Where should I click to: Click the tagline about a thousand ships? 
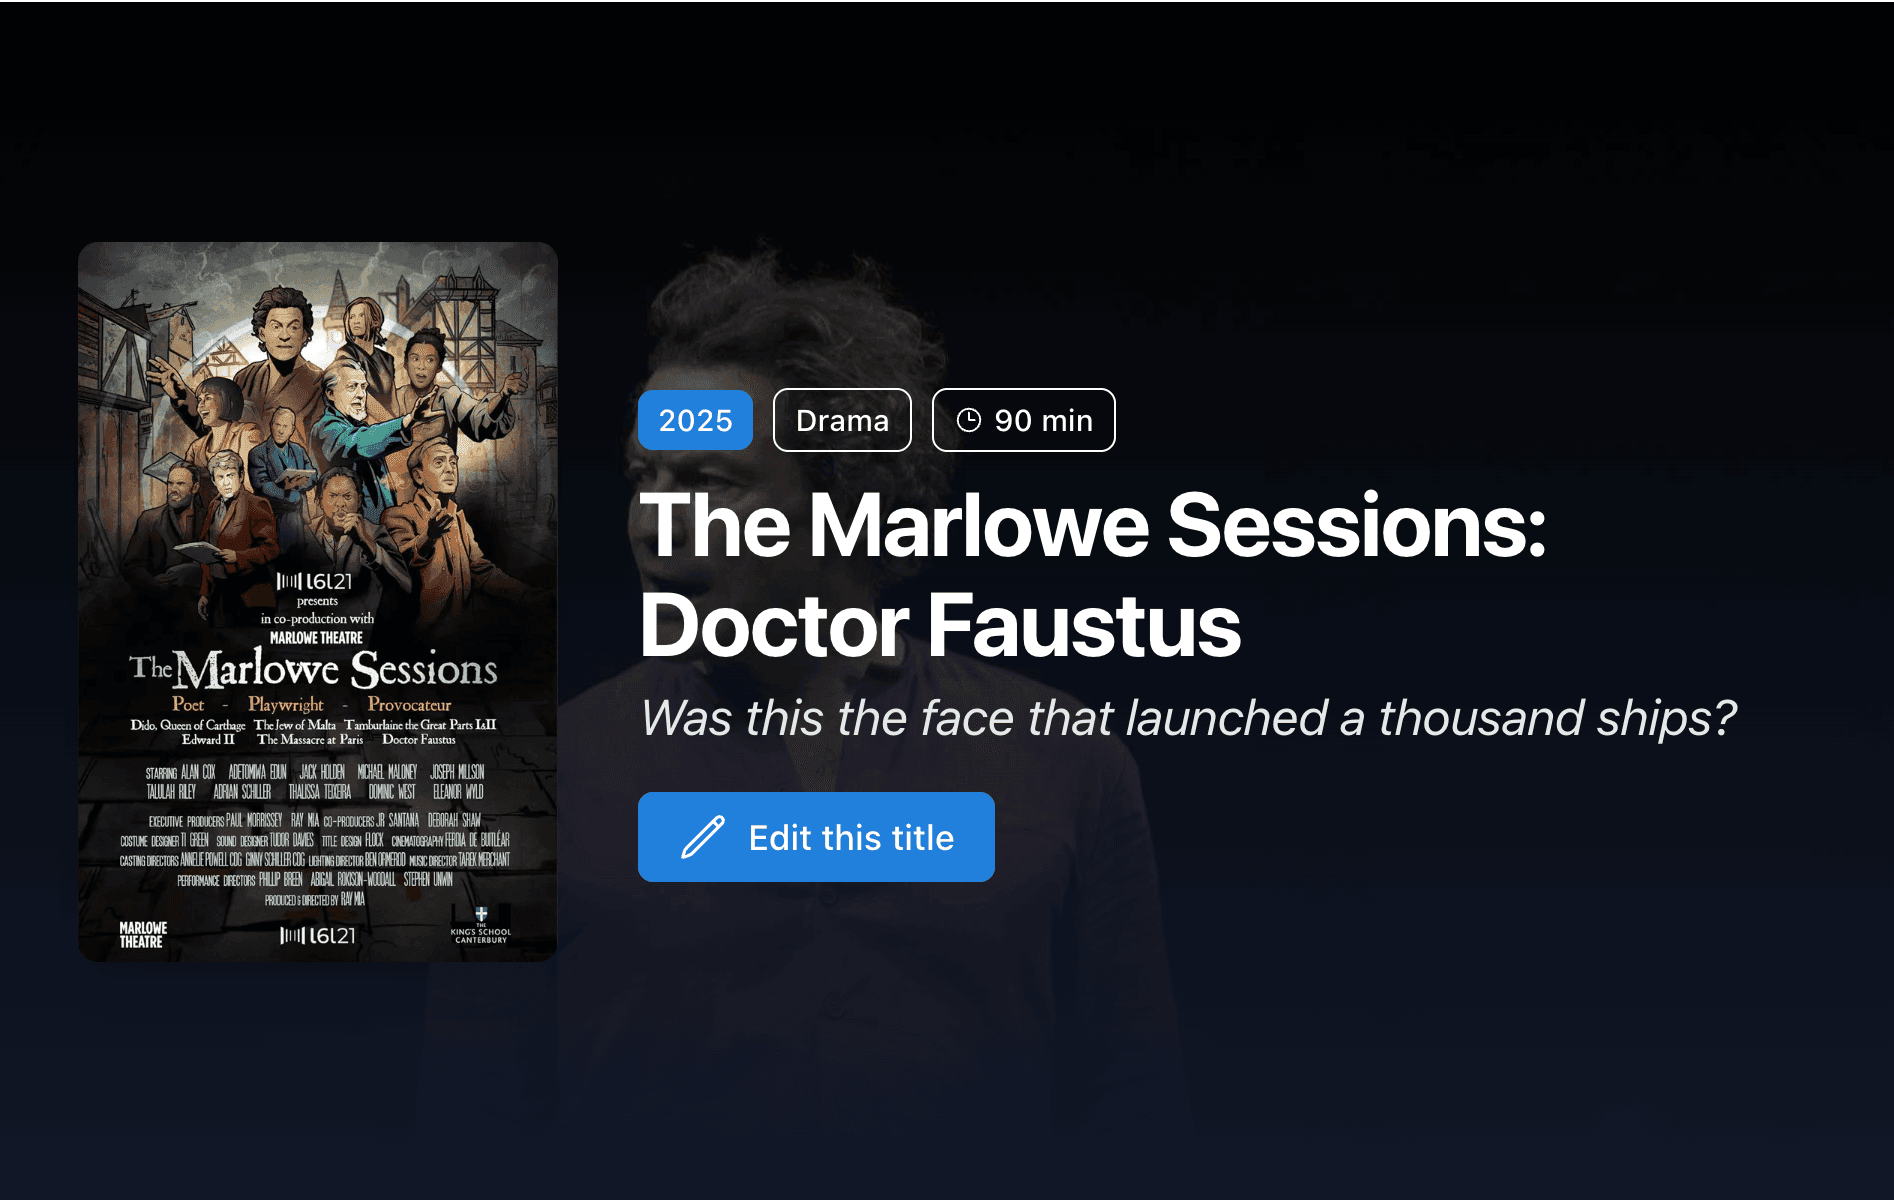(x=1188, y=718)
